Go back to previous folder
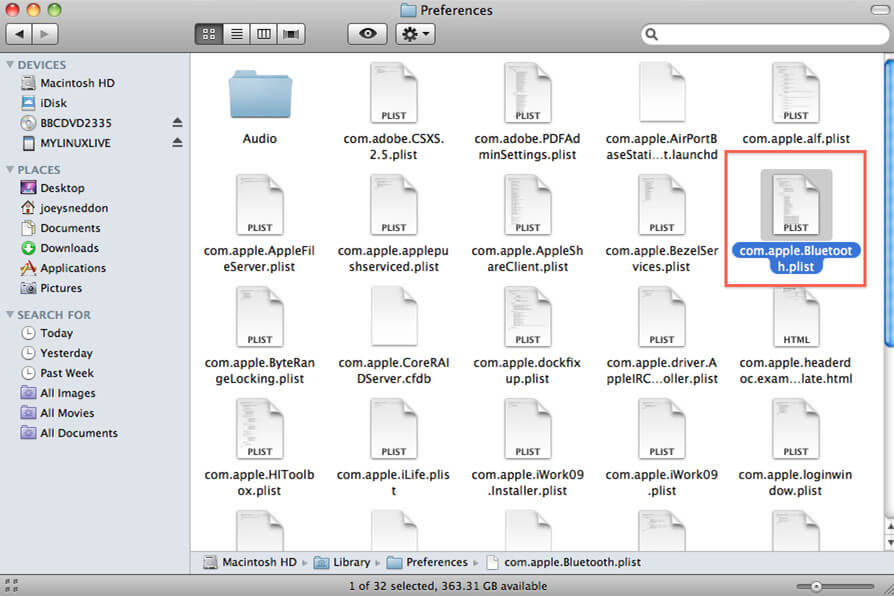The height and width of the screenshot is (596, 894). [x=19, y=34]
